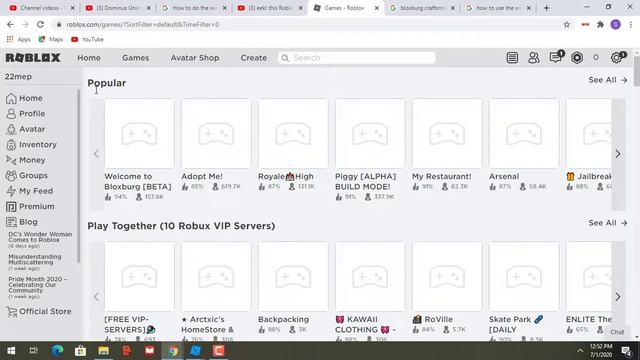Open the Official Store cart icon

point(11,311)
